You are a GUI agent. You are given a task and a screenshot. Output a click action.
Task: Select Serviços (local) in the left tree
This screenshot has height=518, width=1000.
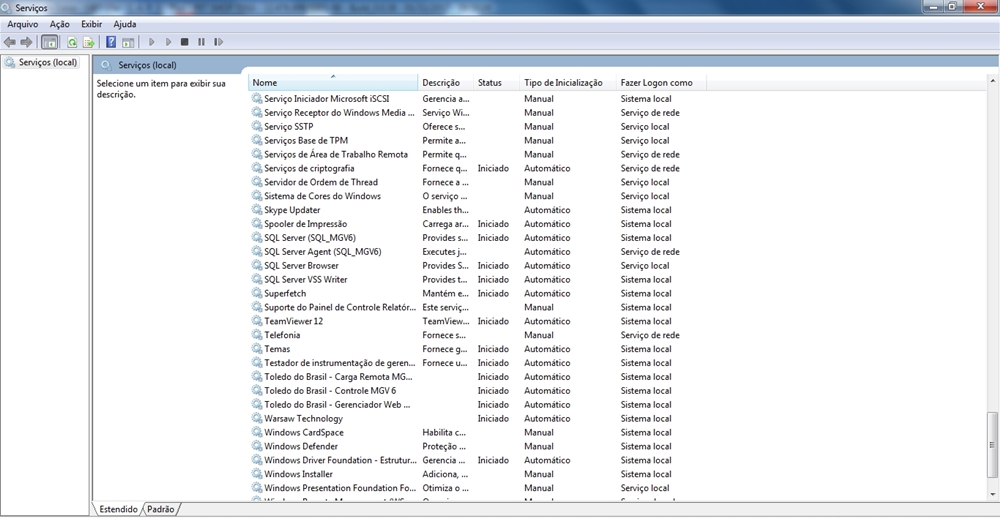(x=47, y=63)
